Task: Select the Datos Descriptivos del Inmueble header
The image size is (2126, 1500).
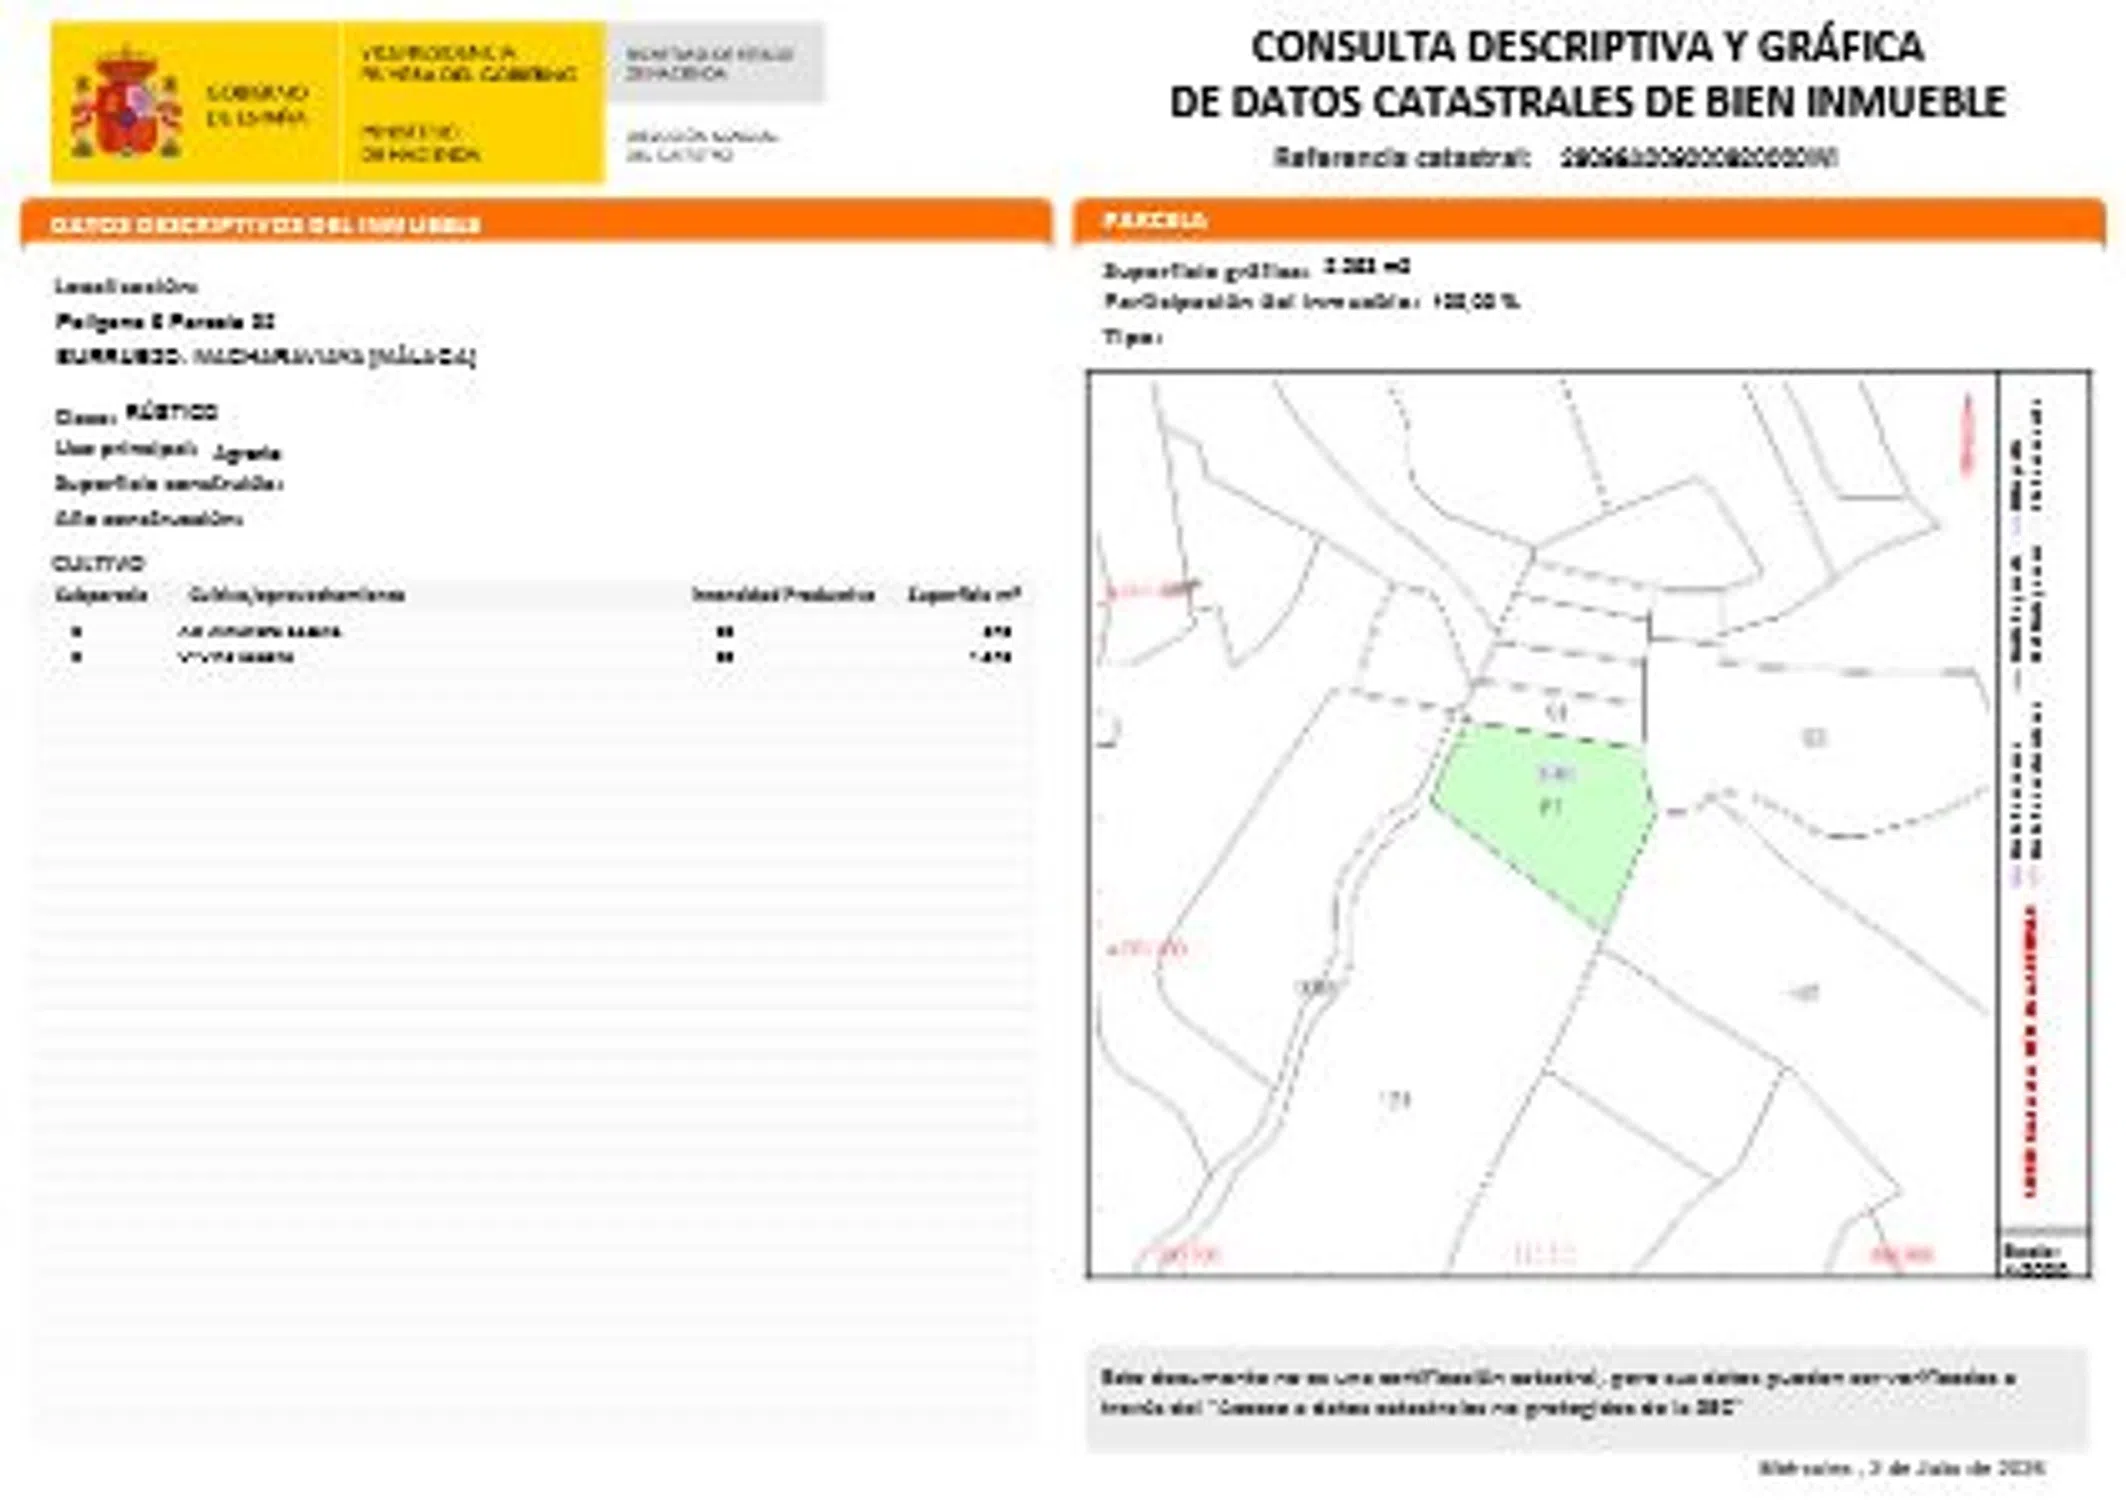Action: click(265, 225)
